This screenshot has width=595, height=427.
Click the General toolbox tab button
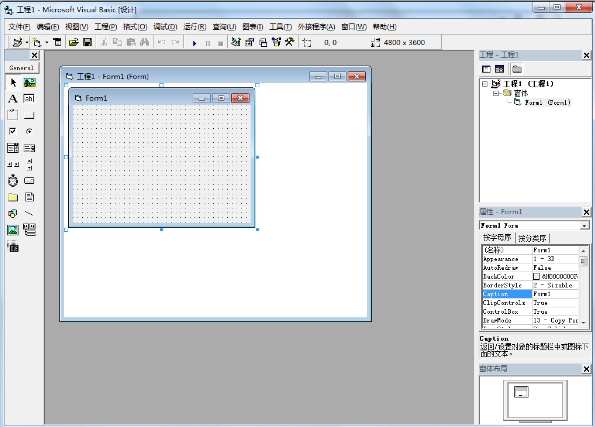(22, 68)
